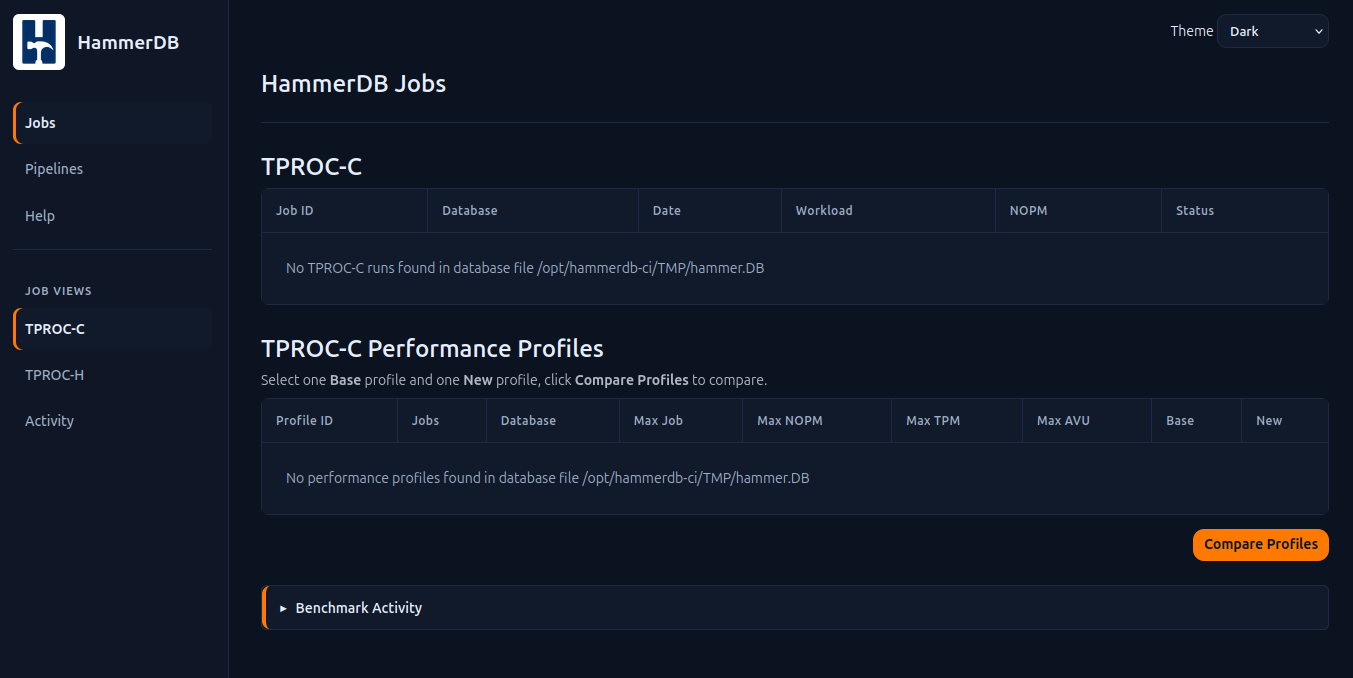Click the HammerDB title text in sidebar
This screenshot has width=1353, height=678.
coord(128,42)
